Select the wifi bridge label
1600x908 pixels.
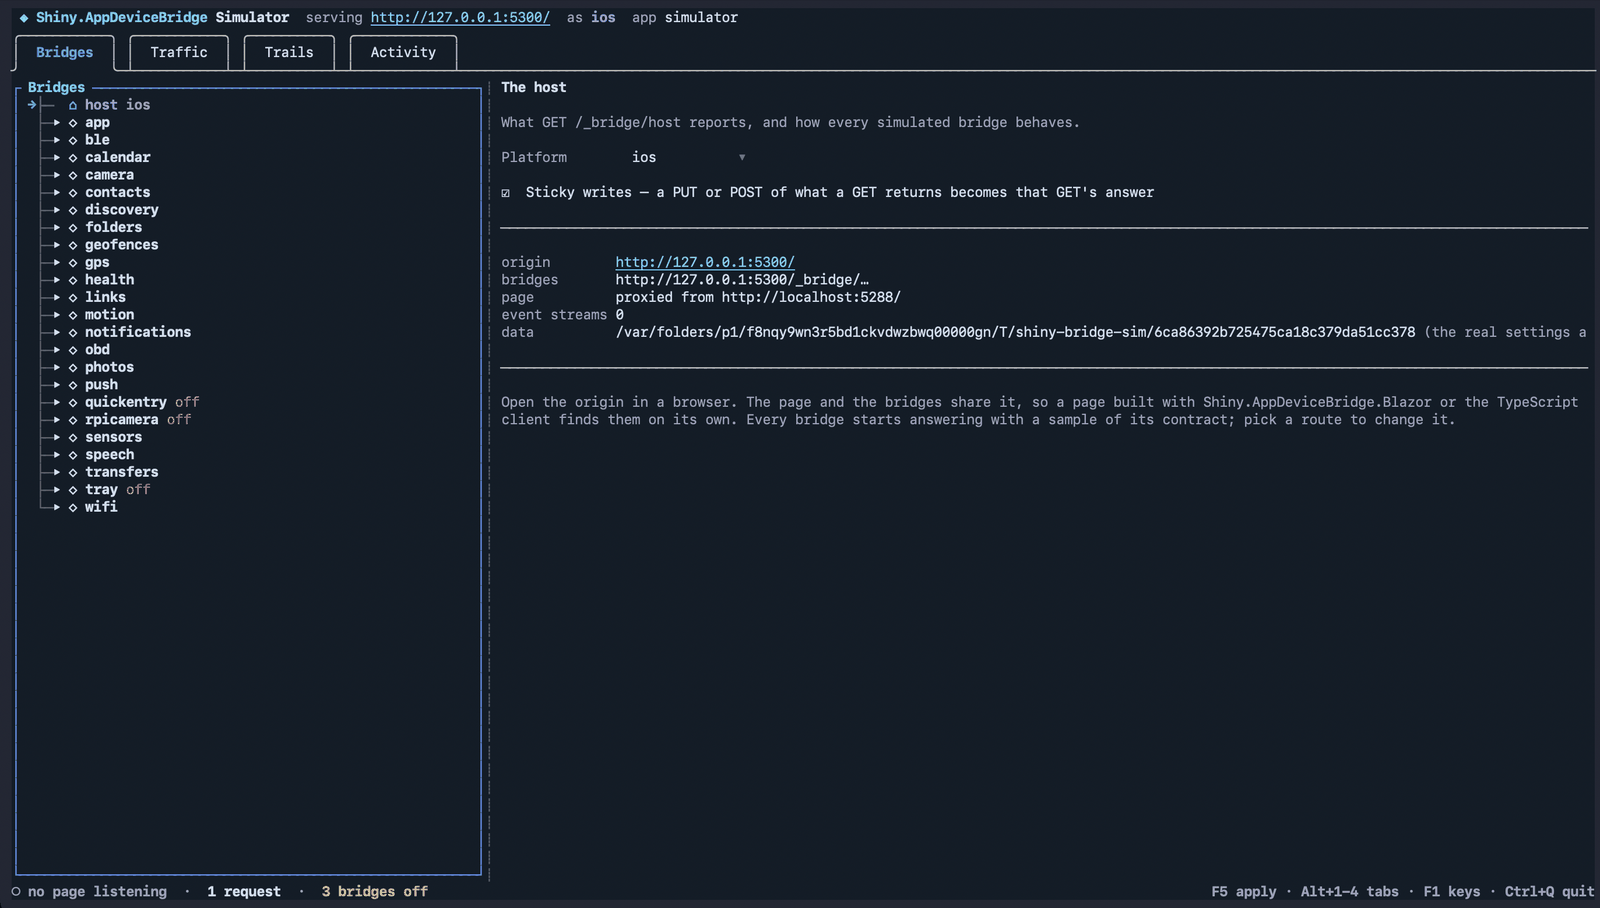[x=101, y=507]
